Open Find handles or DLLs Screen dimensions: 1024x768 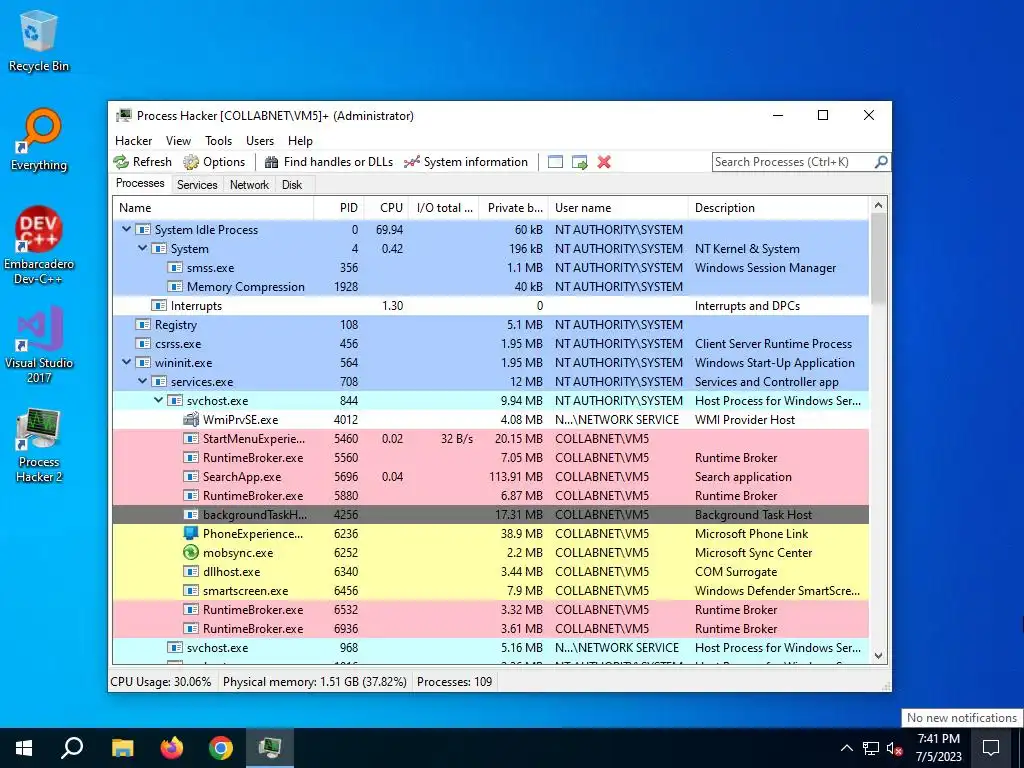pyautogui.click(x=329, y=162)
